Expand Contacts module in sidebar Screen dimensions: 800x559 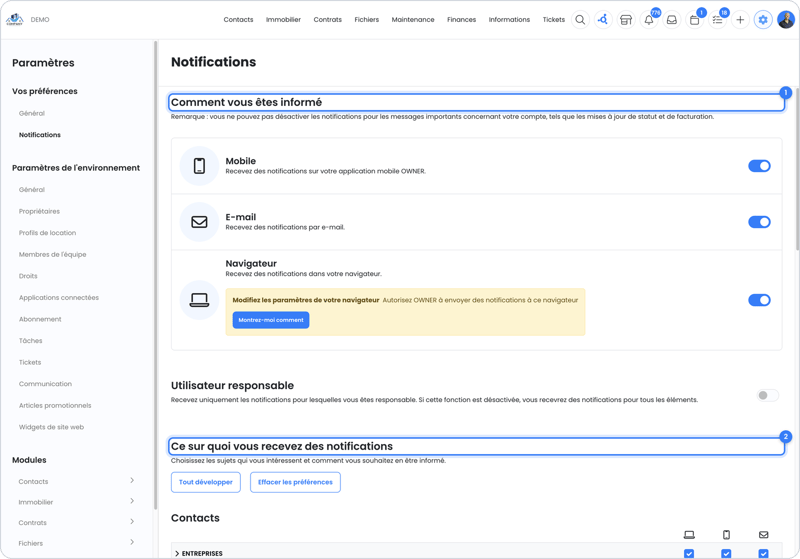coord(132,480)
